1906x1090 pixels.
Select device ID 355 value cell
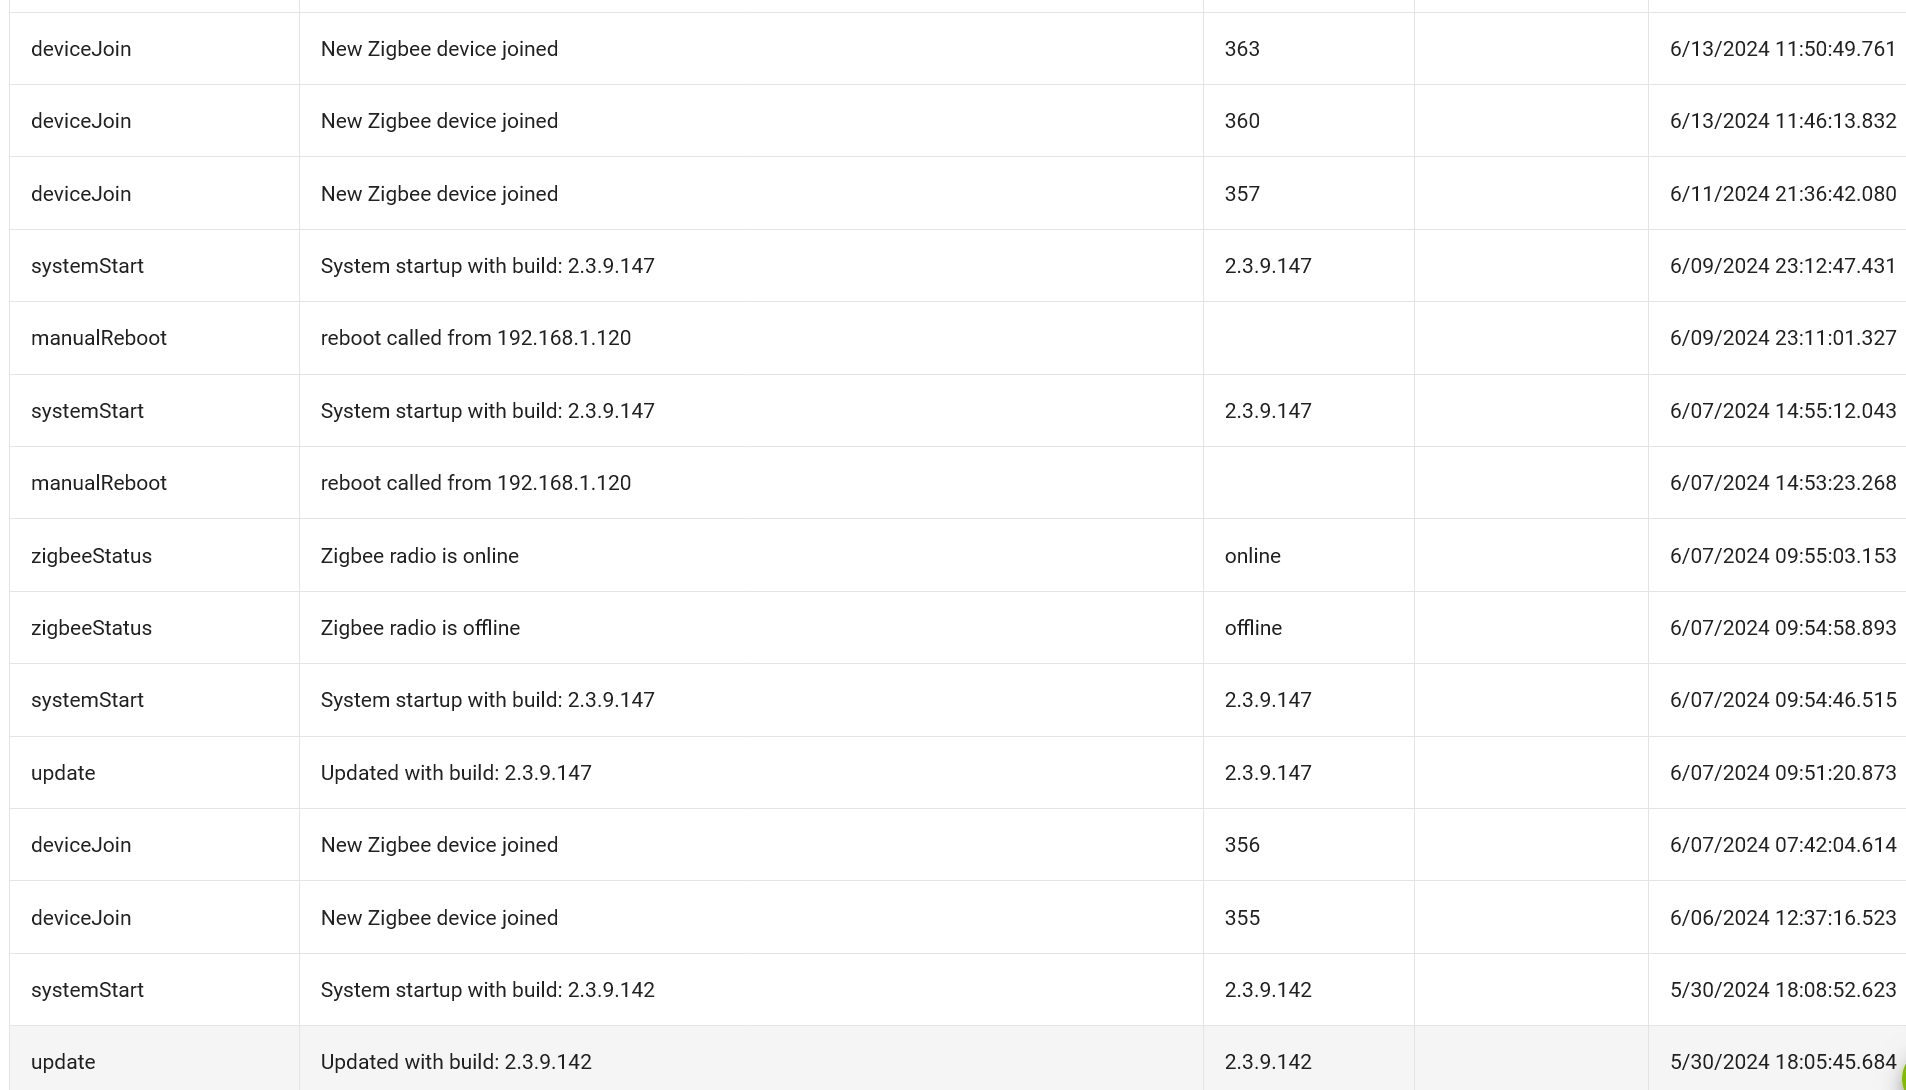tap(1242, 918)
